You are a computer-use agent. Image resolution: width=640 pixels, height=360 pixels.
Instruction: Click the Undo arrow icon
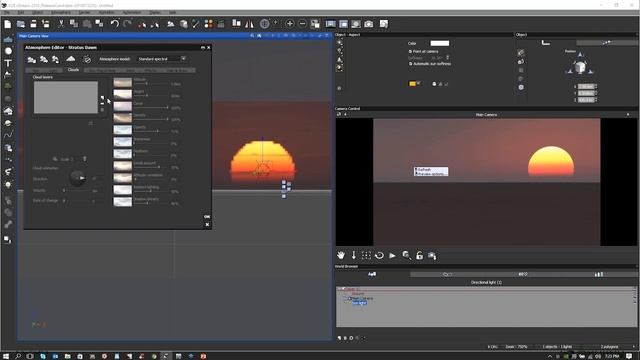pyautogui.click(x=115, y=24)
